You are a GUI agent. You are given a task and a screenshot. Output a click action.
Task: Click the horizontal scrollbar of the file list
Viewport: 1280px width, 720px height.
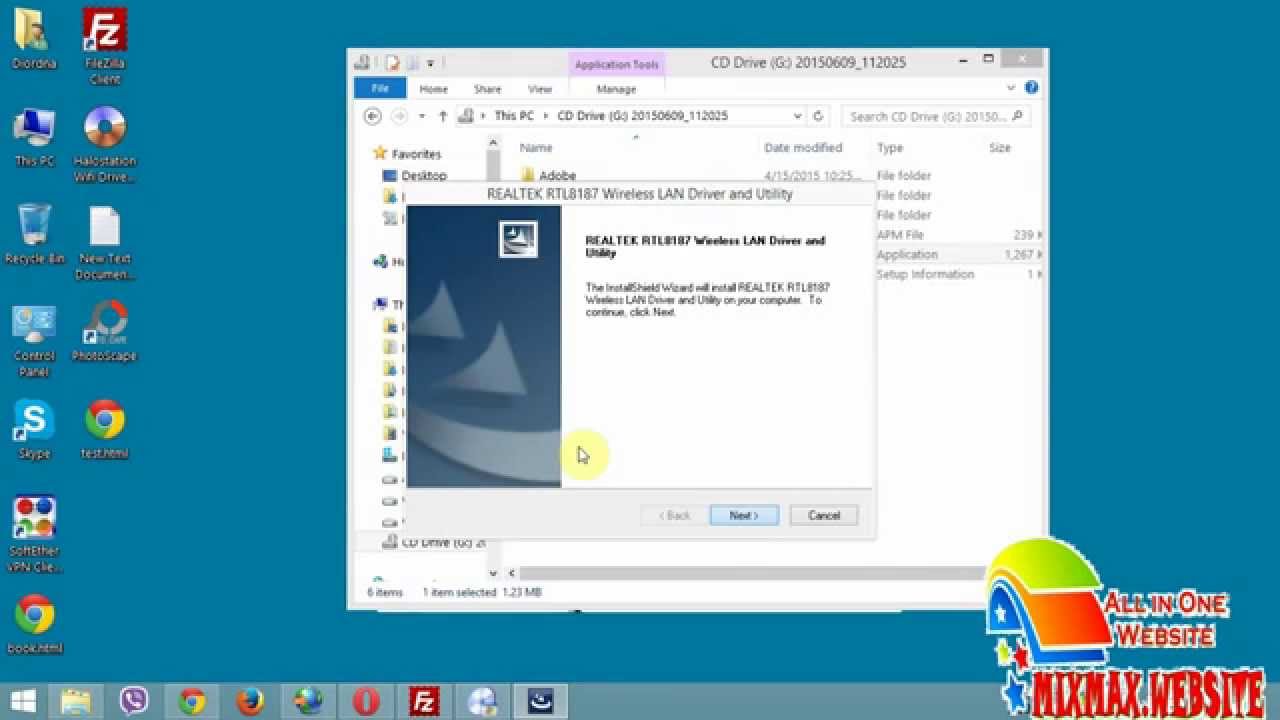752,574
